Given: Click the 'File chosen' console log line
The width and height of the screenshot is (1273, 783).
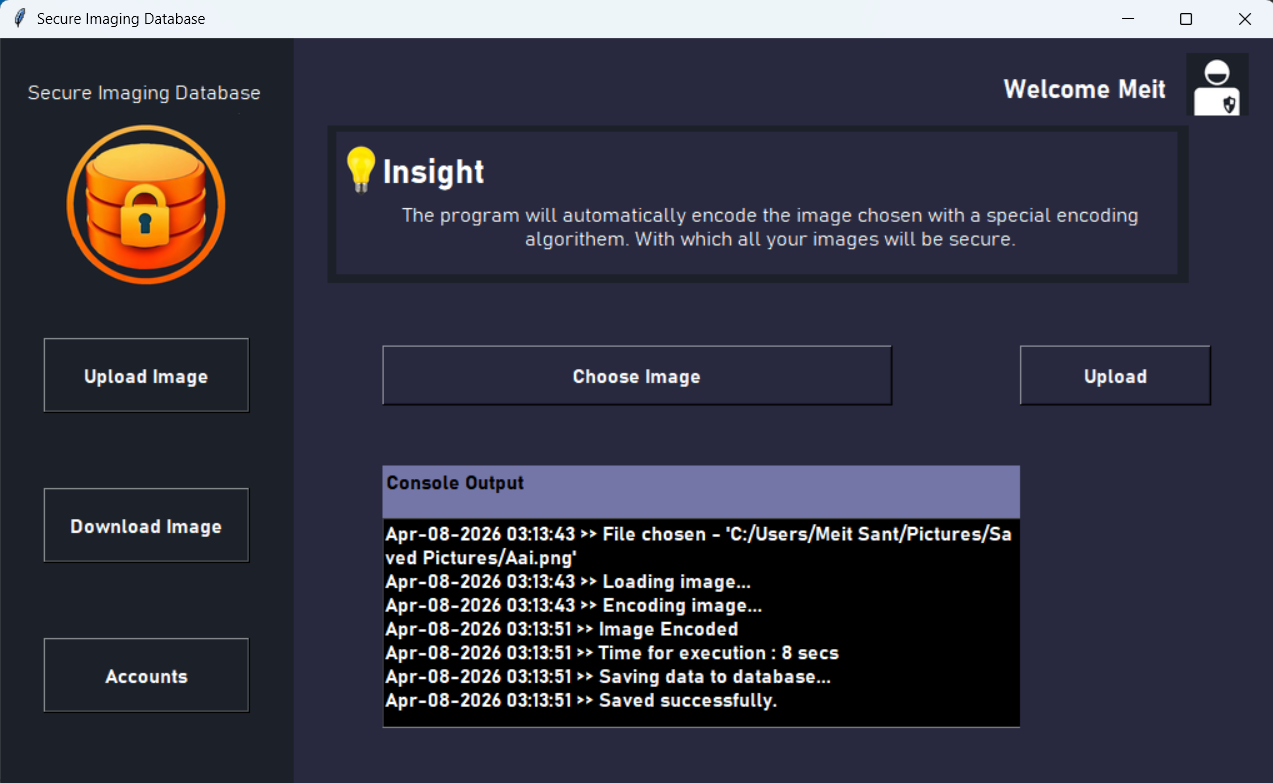Looking at the screenshot, I should tap(698, 546).
